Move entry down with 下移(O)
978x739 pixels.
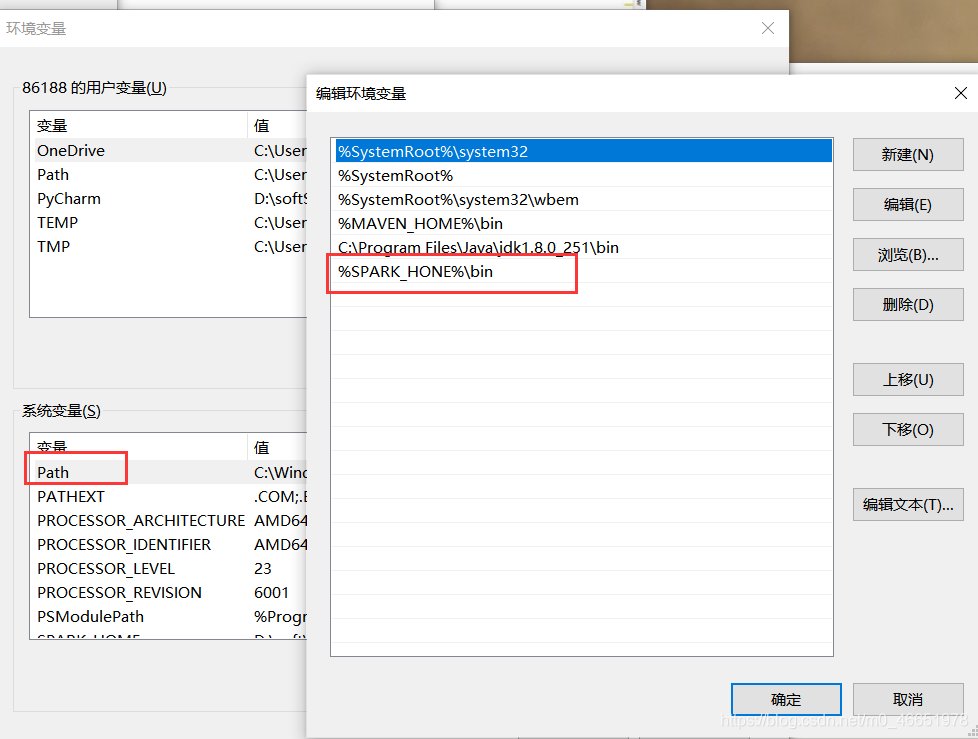tap(908, 429)
